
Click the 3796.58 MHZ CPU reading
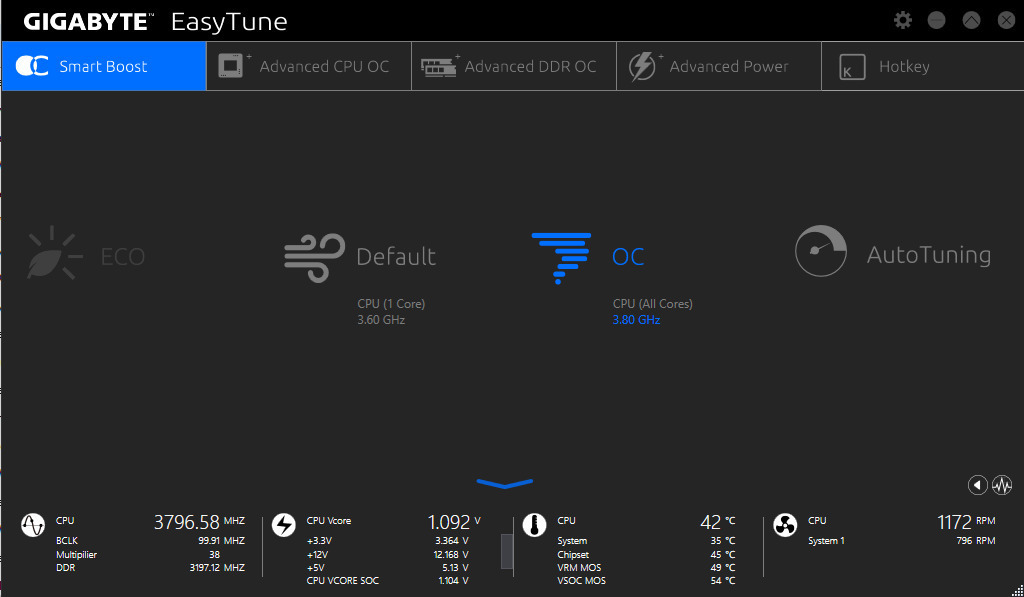pyautogui.click(x=199, y=522)
